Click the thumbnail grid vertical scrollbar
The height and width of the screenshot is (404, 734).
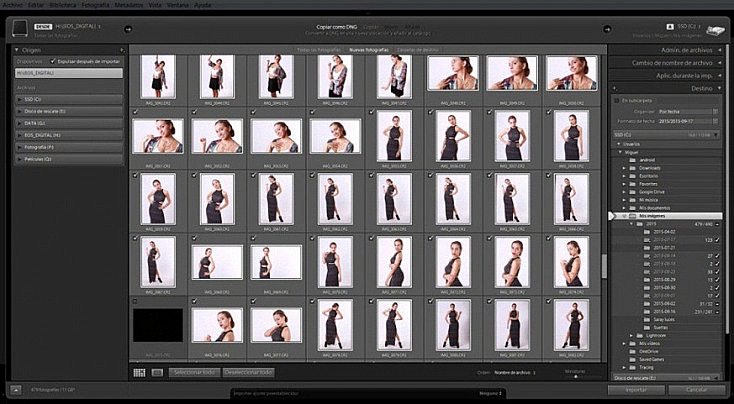click(604, 266)
